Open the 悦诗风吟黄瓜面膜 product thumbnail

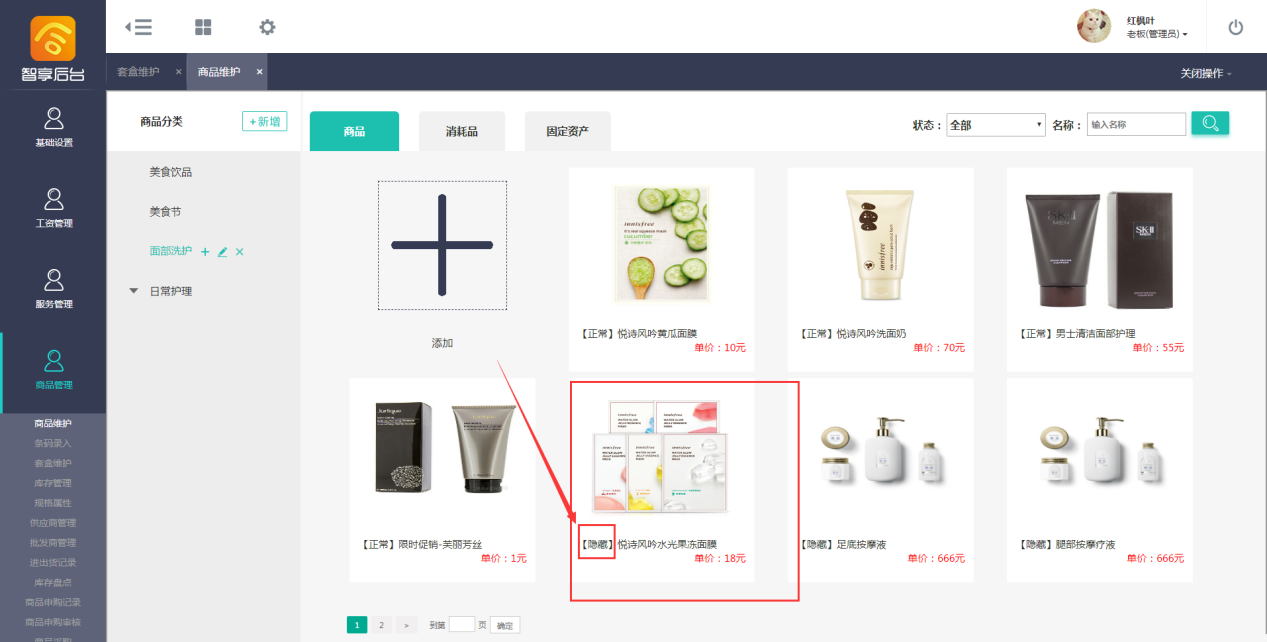pos(661,247)
